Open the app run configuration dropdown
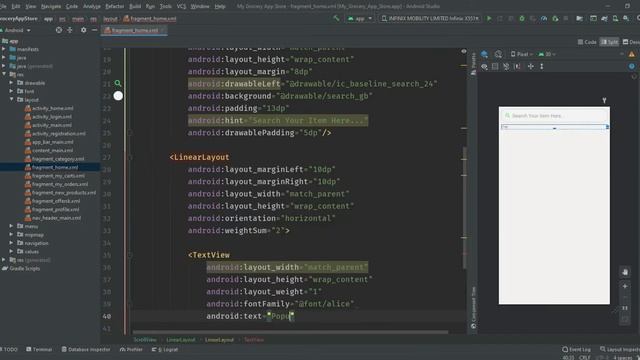Image resolution: width=640 pixels, height=360 pixels. 360,18
